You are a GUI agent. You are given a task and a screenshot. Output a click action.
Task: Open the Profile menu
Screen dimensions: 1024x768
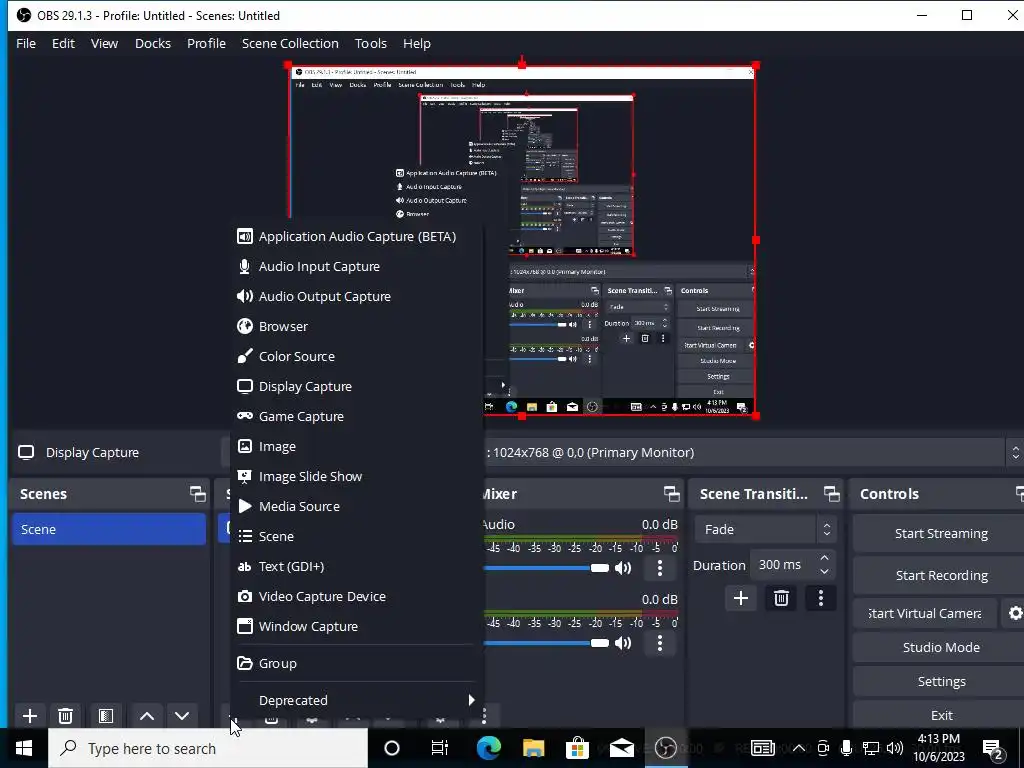[x=206, y=43]
